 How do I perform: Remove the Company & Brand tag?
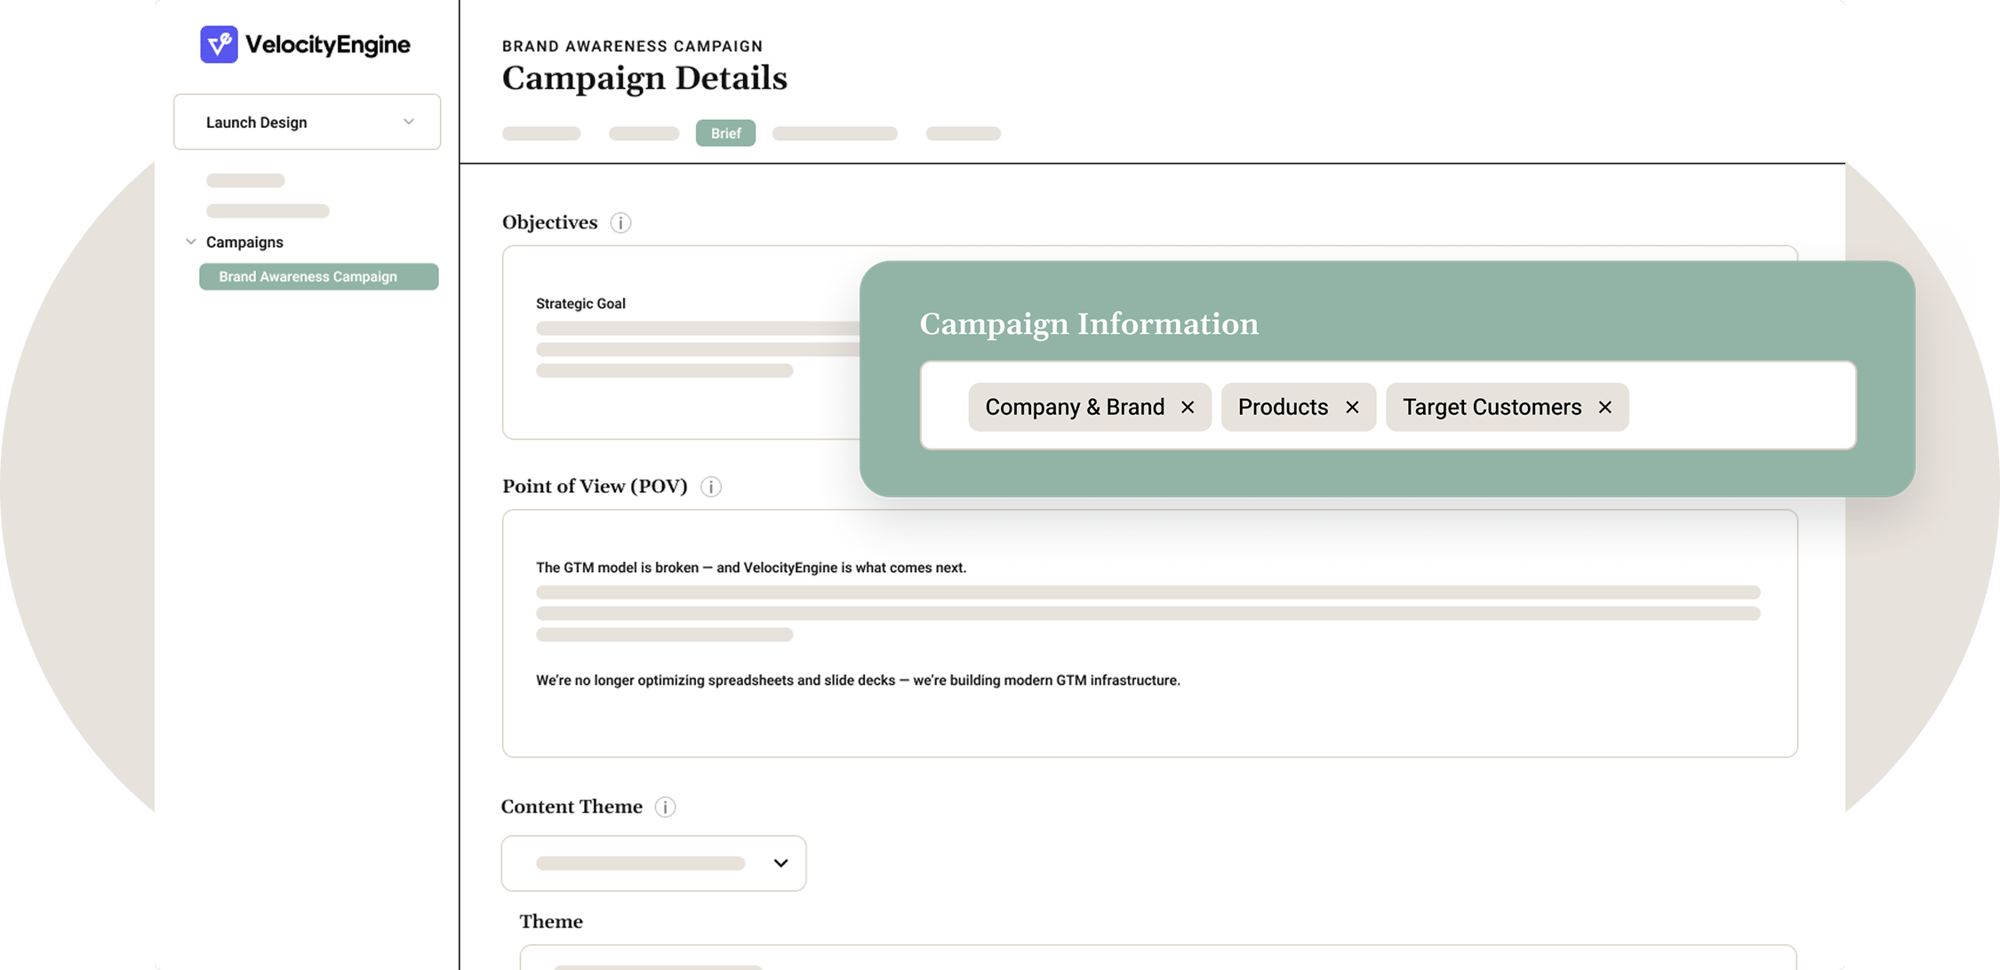click(1188, 407)
